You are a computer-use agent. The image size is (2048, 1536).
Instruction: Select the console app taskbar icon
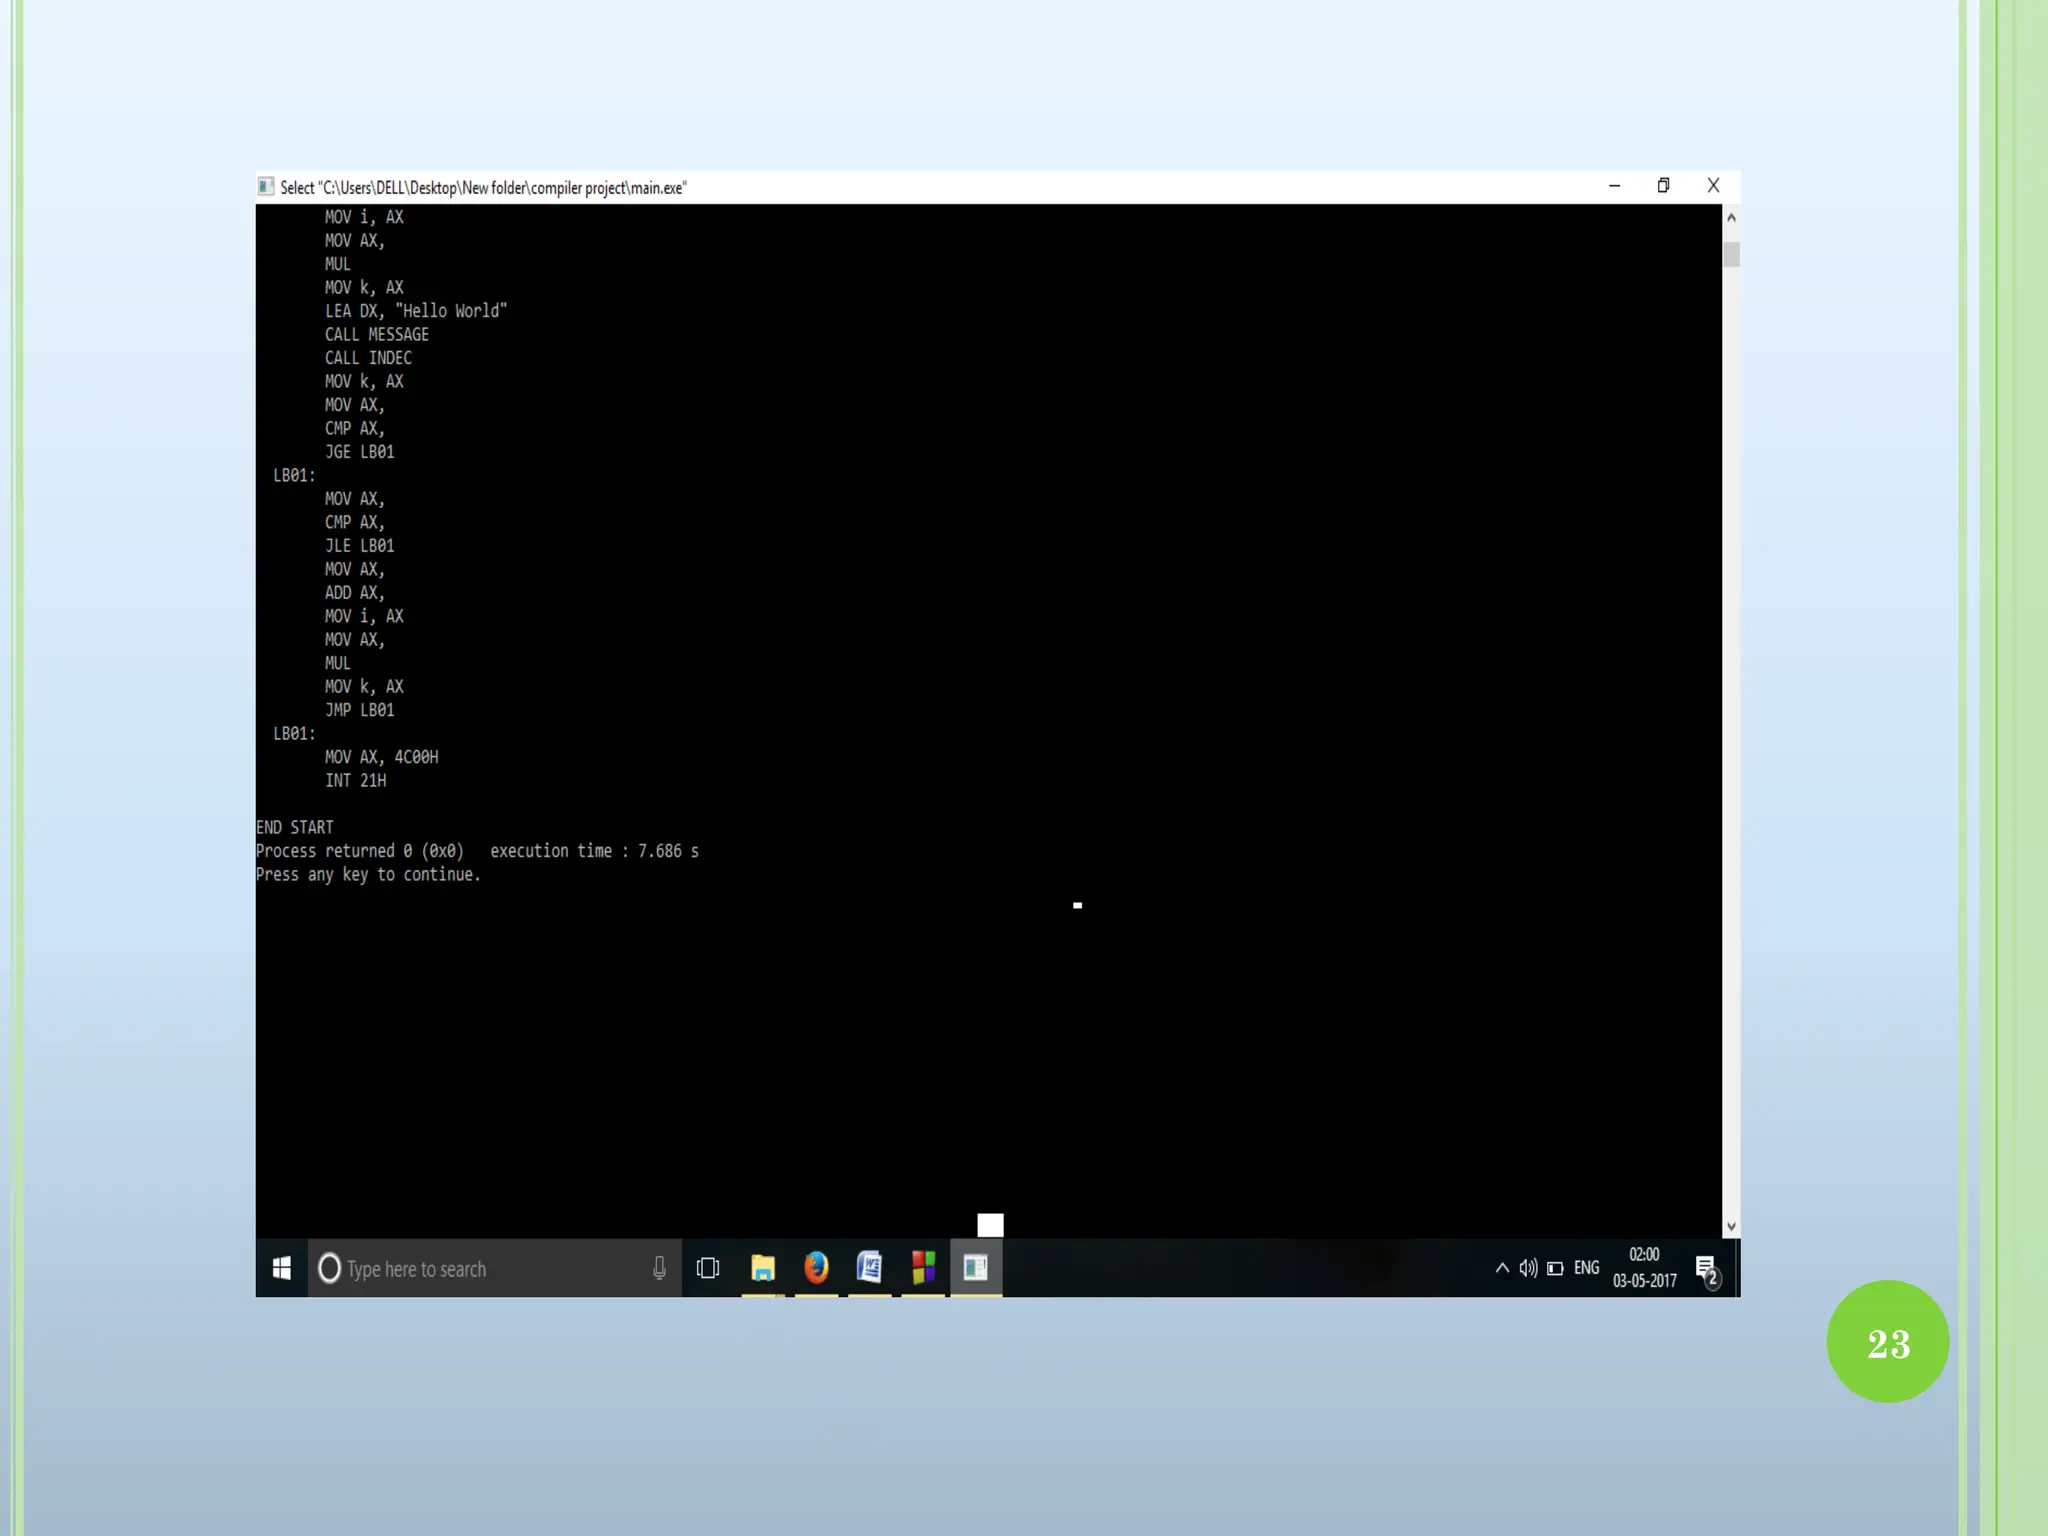pyautogui.click(x=976, y=1268)
